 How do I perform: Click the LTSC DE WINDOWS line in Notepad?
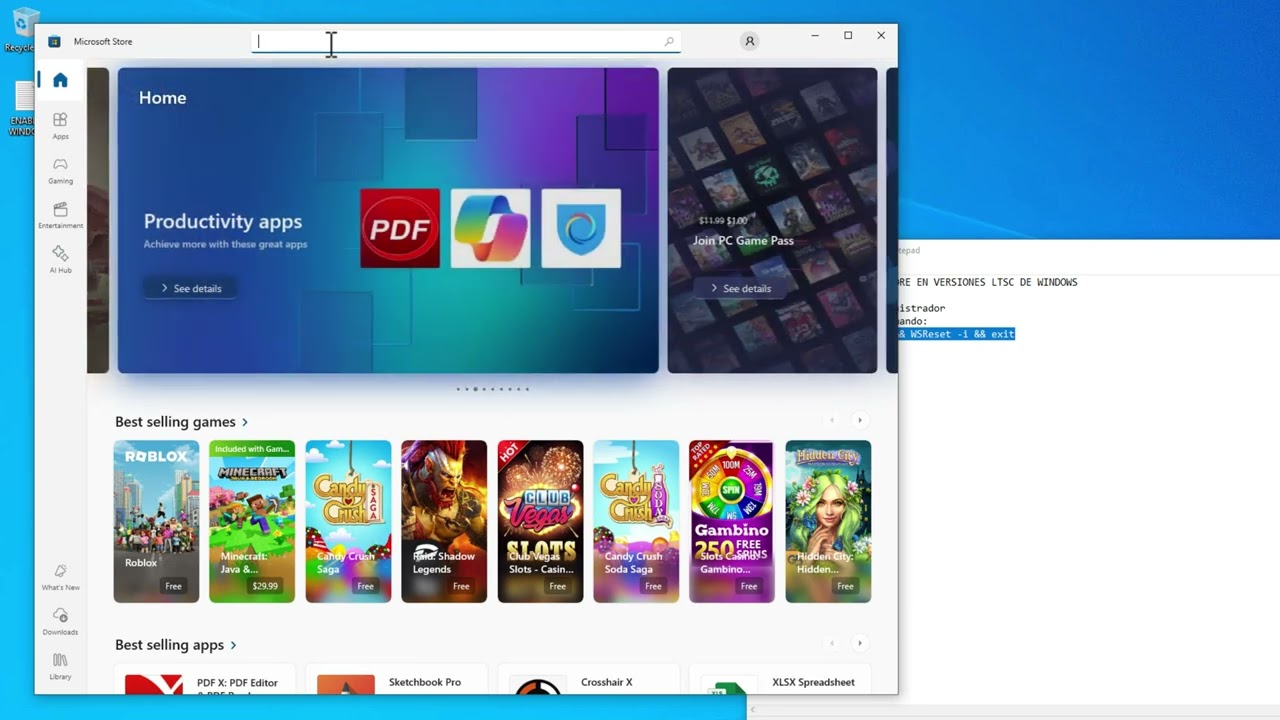pyautogui.click(x=988, y=282)
